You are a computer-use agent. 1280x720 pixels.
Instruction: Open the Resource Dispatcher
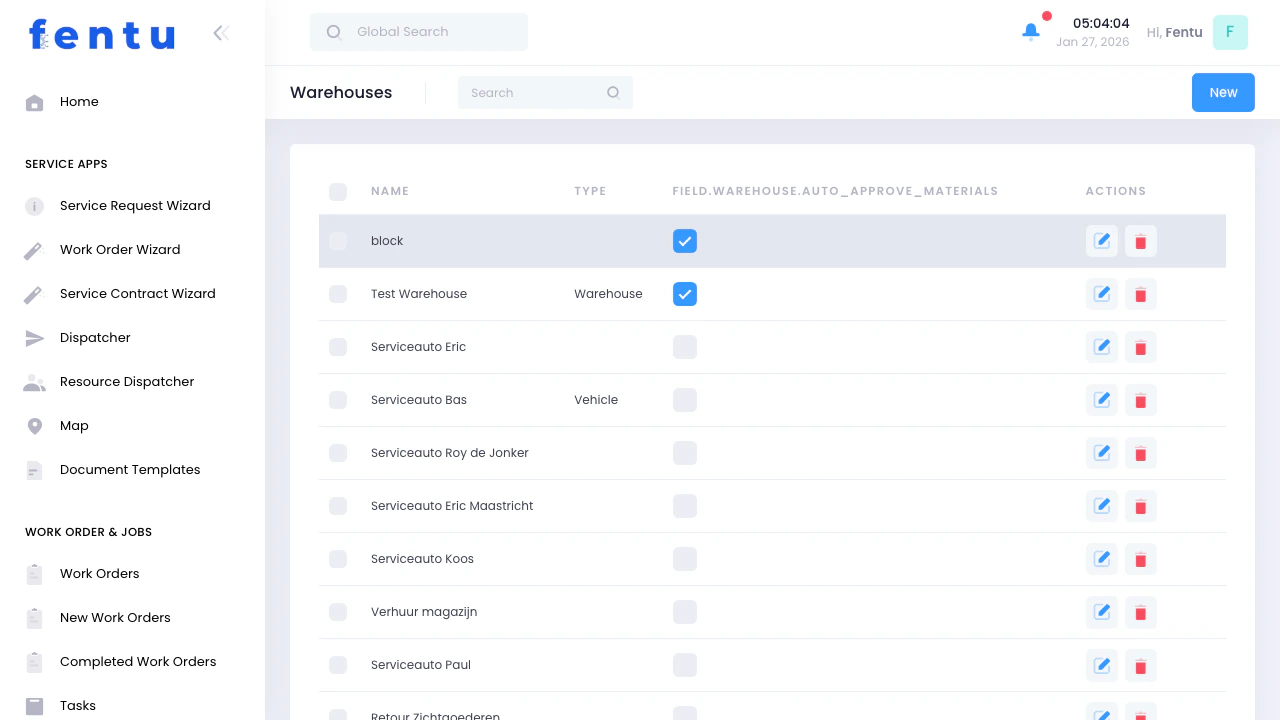pyautogui.click(x=127, y=381)
